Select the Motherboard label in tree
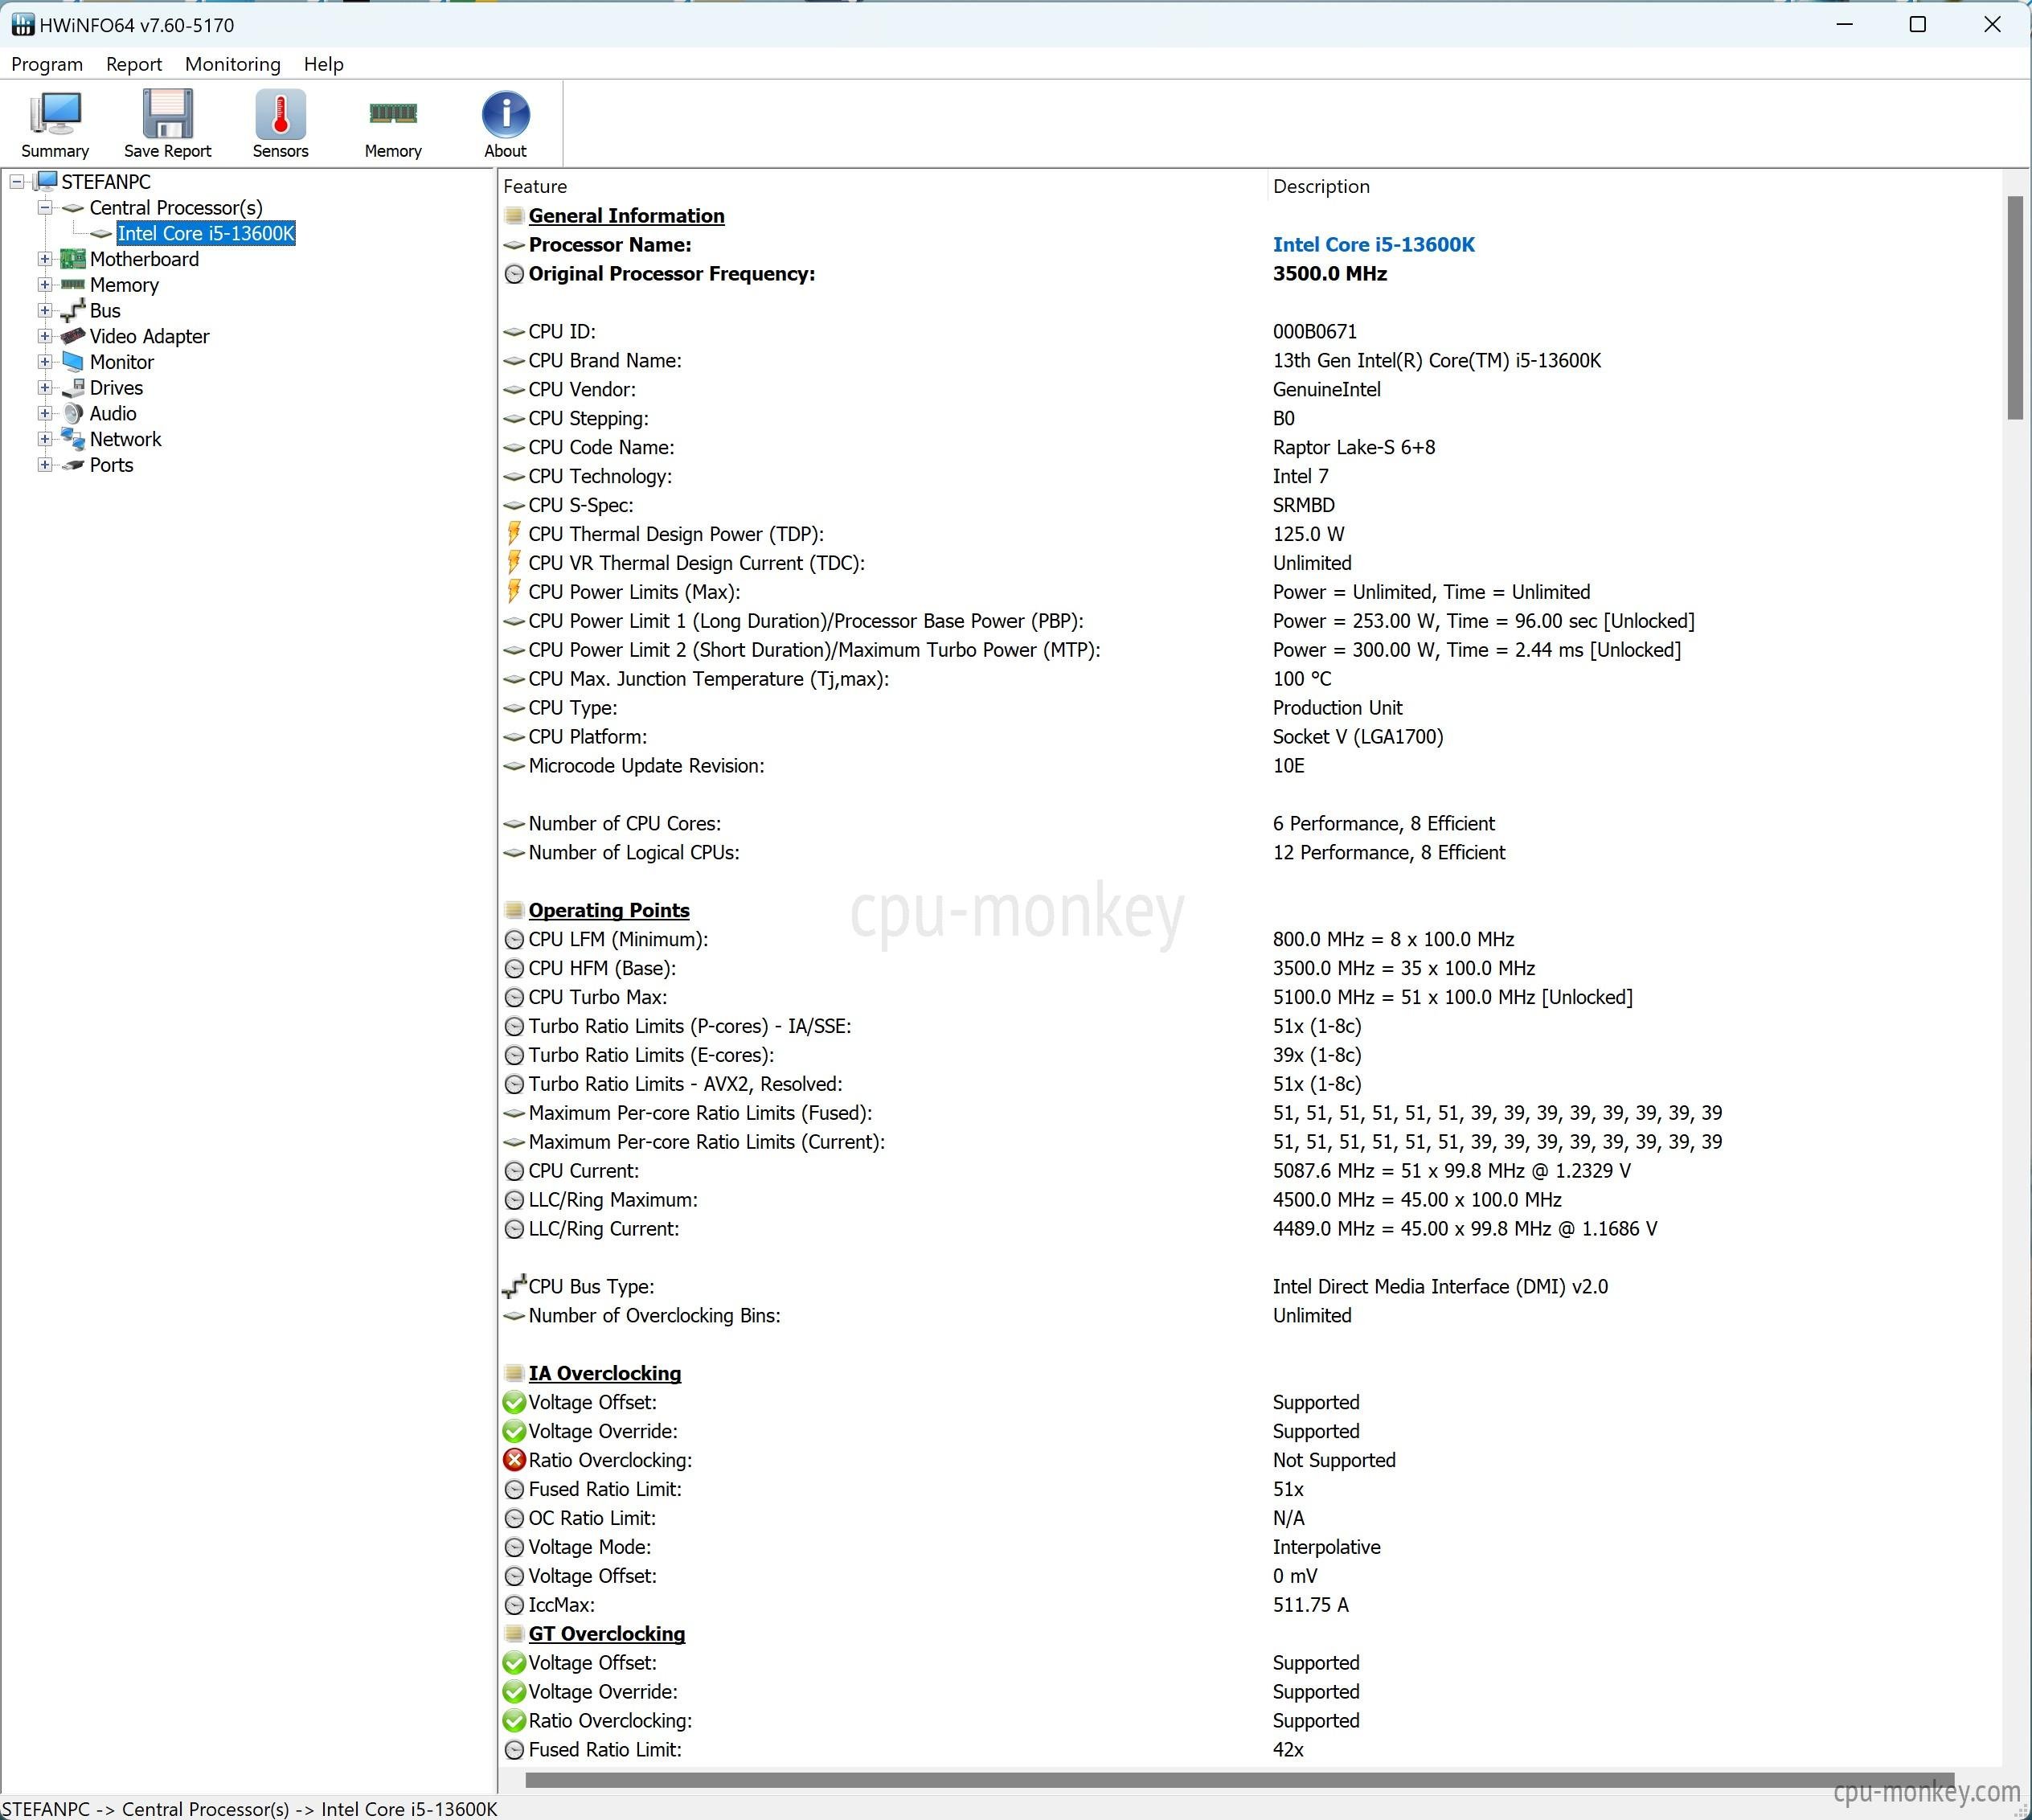 [x=144, y=259]
